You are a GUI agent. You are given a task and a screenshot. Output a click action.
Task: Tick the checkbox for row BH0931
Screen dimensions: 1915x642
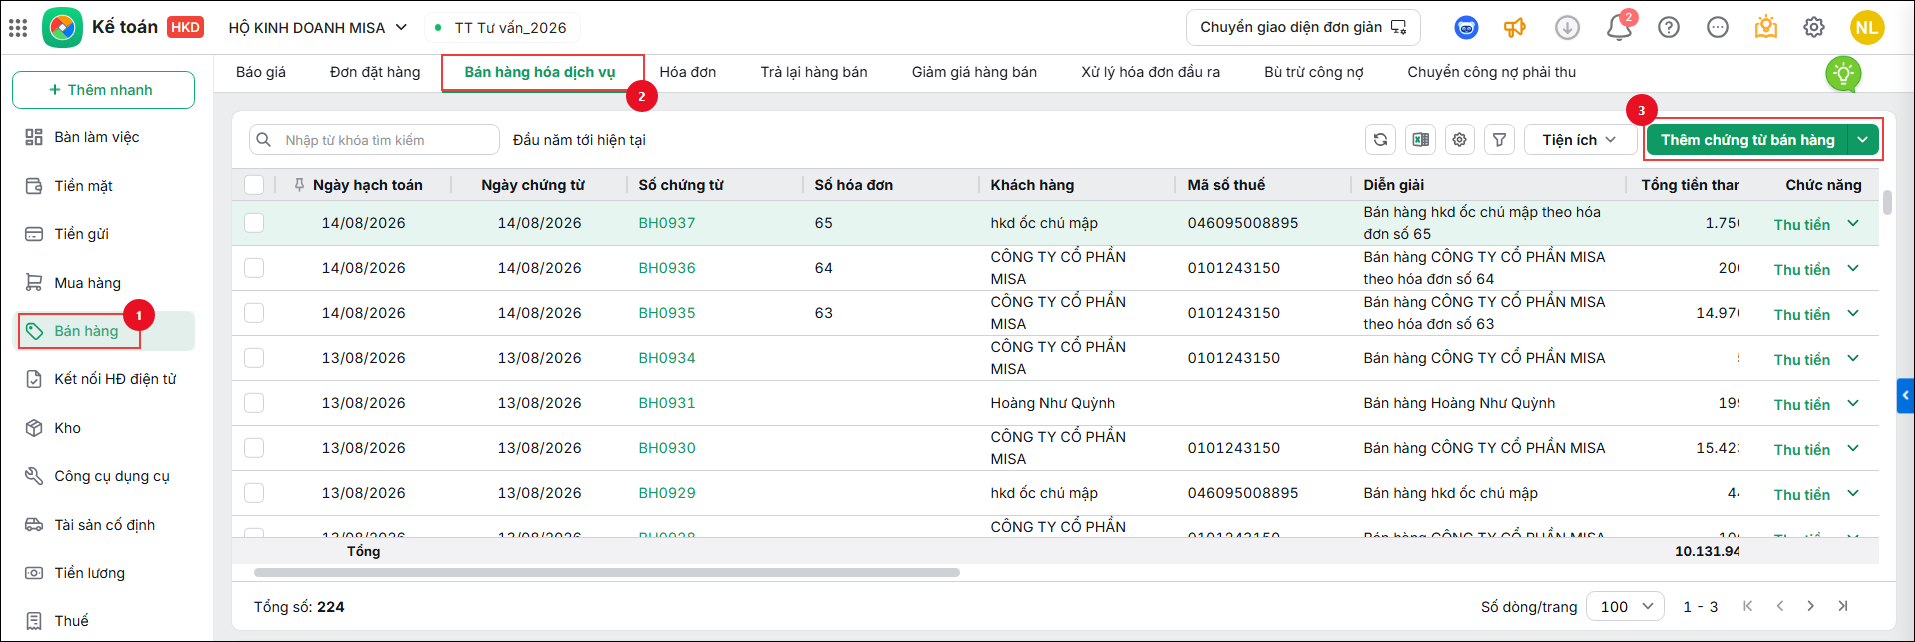click(x=254, y=403)
